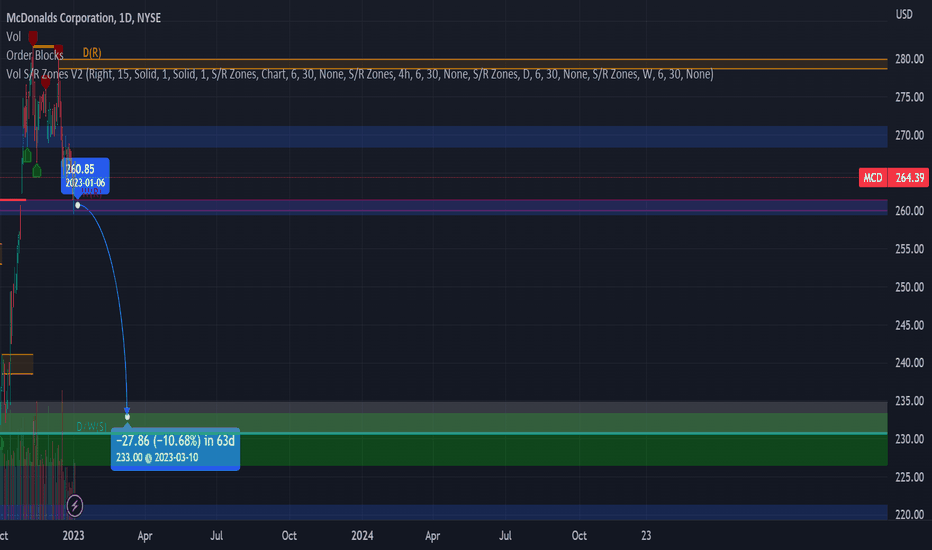Click the MCD ticker price tag

tap(873, 178)
